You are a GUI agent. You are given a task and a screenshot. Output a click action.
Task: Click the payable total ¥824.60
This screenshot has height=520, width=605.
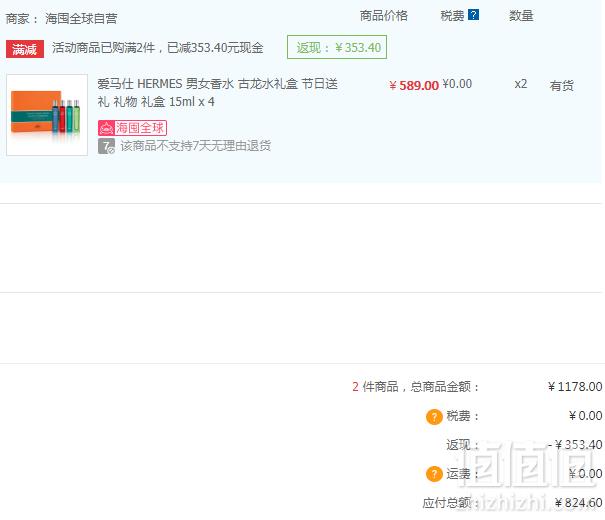click(578, 503)
